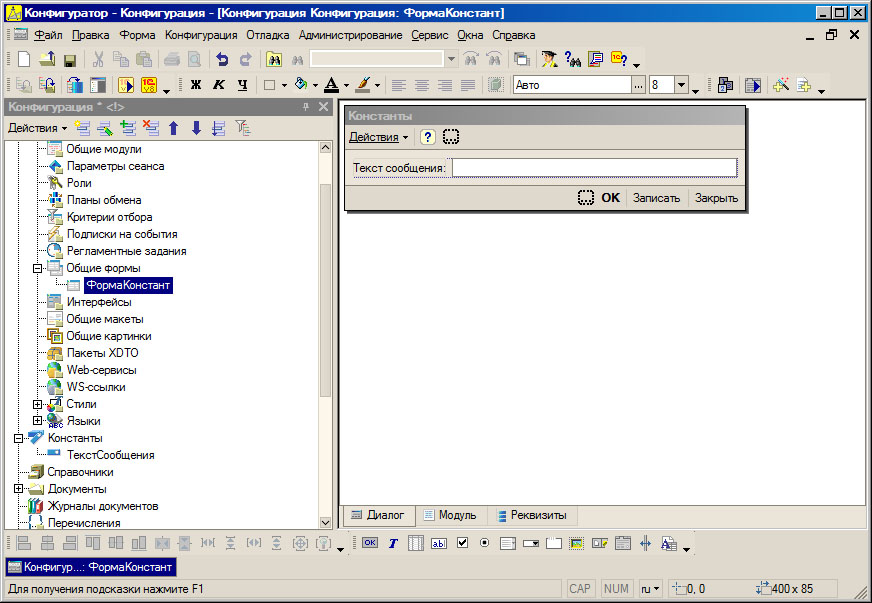This screenshot has width=872, height=603.
Task: Insert a splitter using the blue splitter icon
Action: [x=645, y=543]
